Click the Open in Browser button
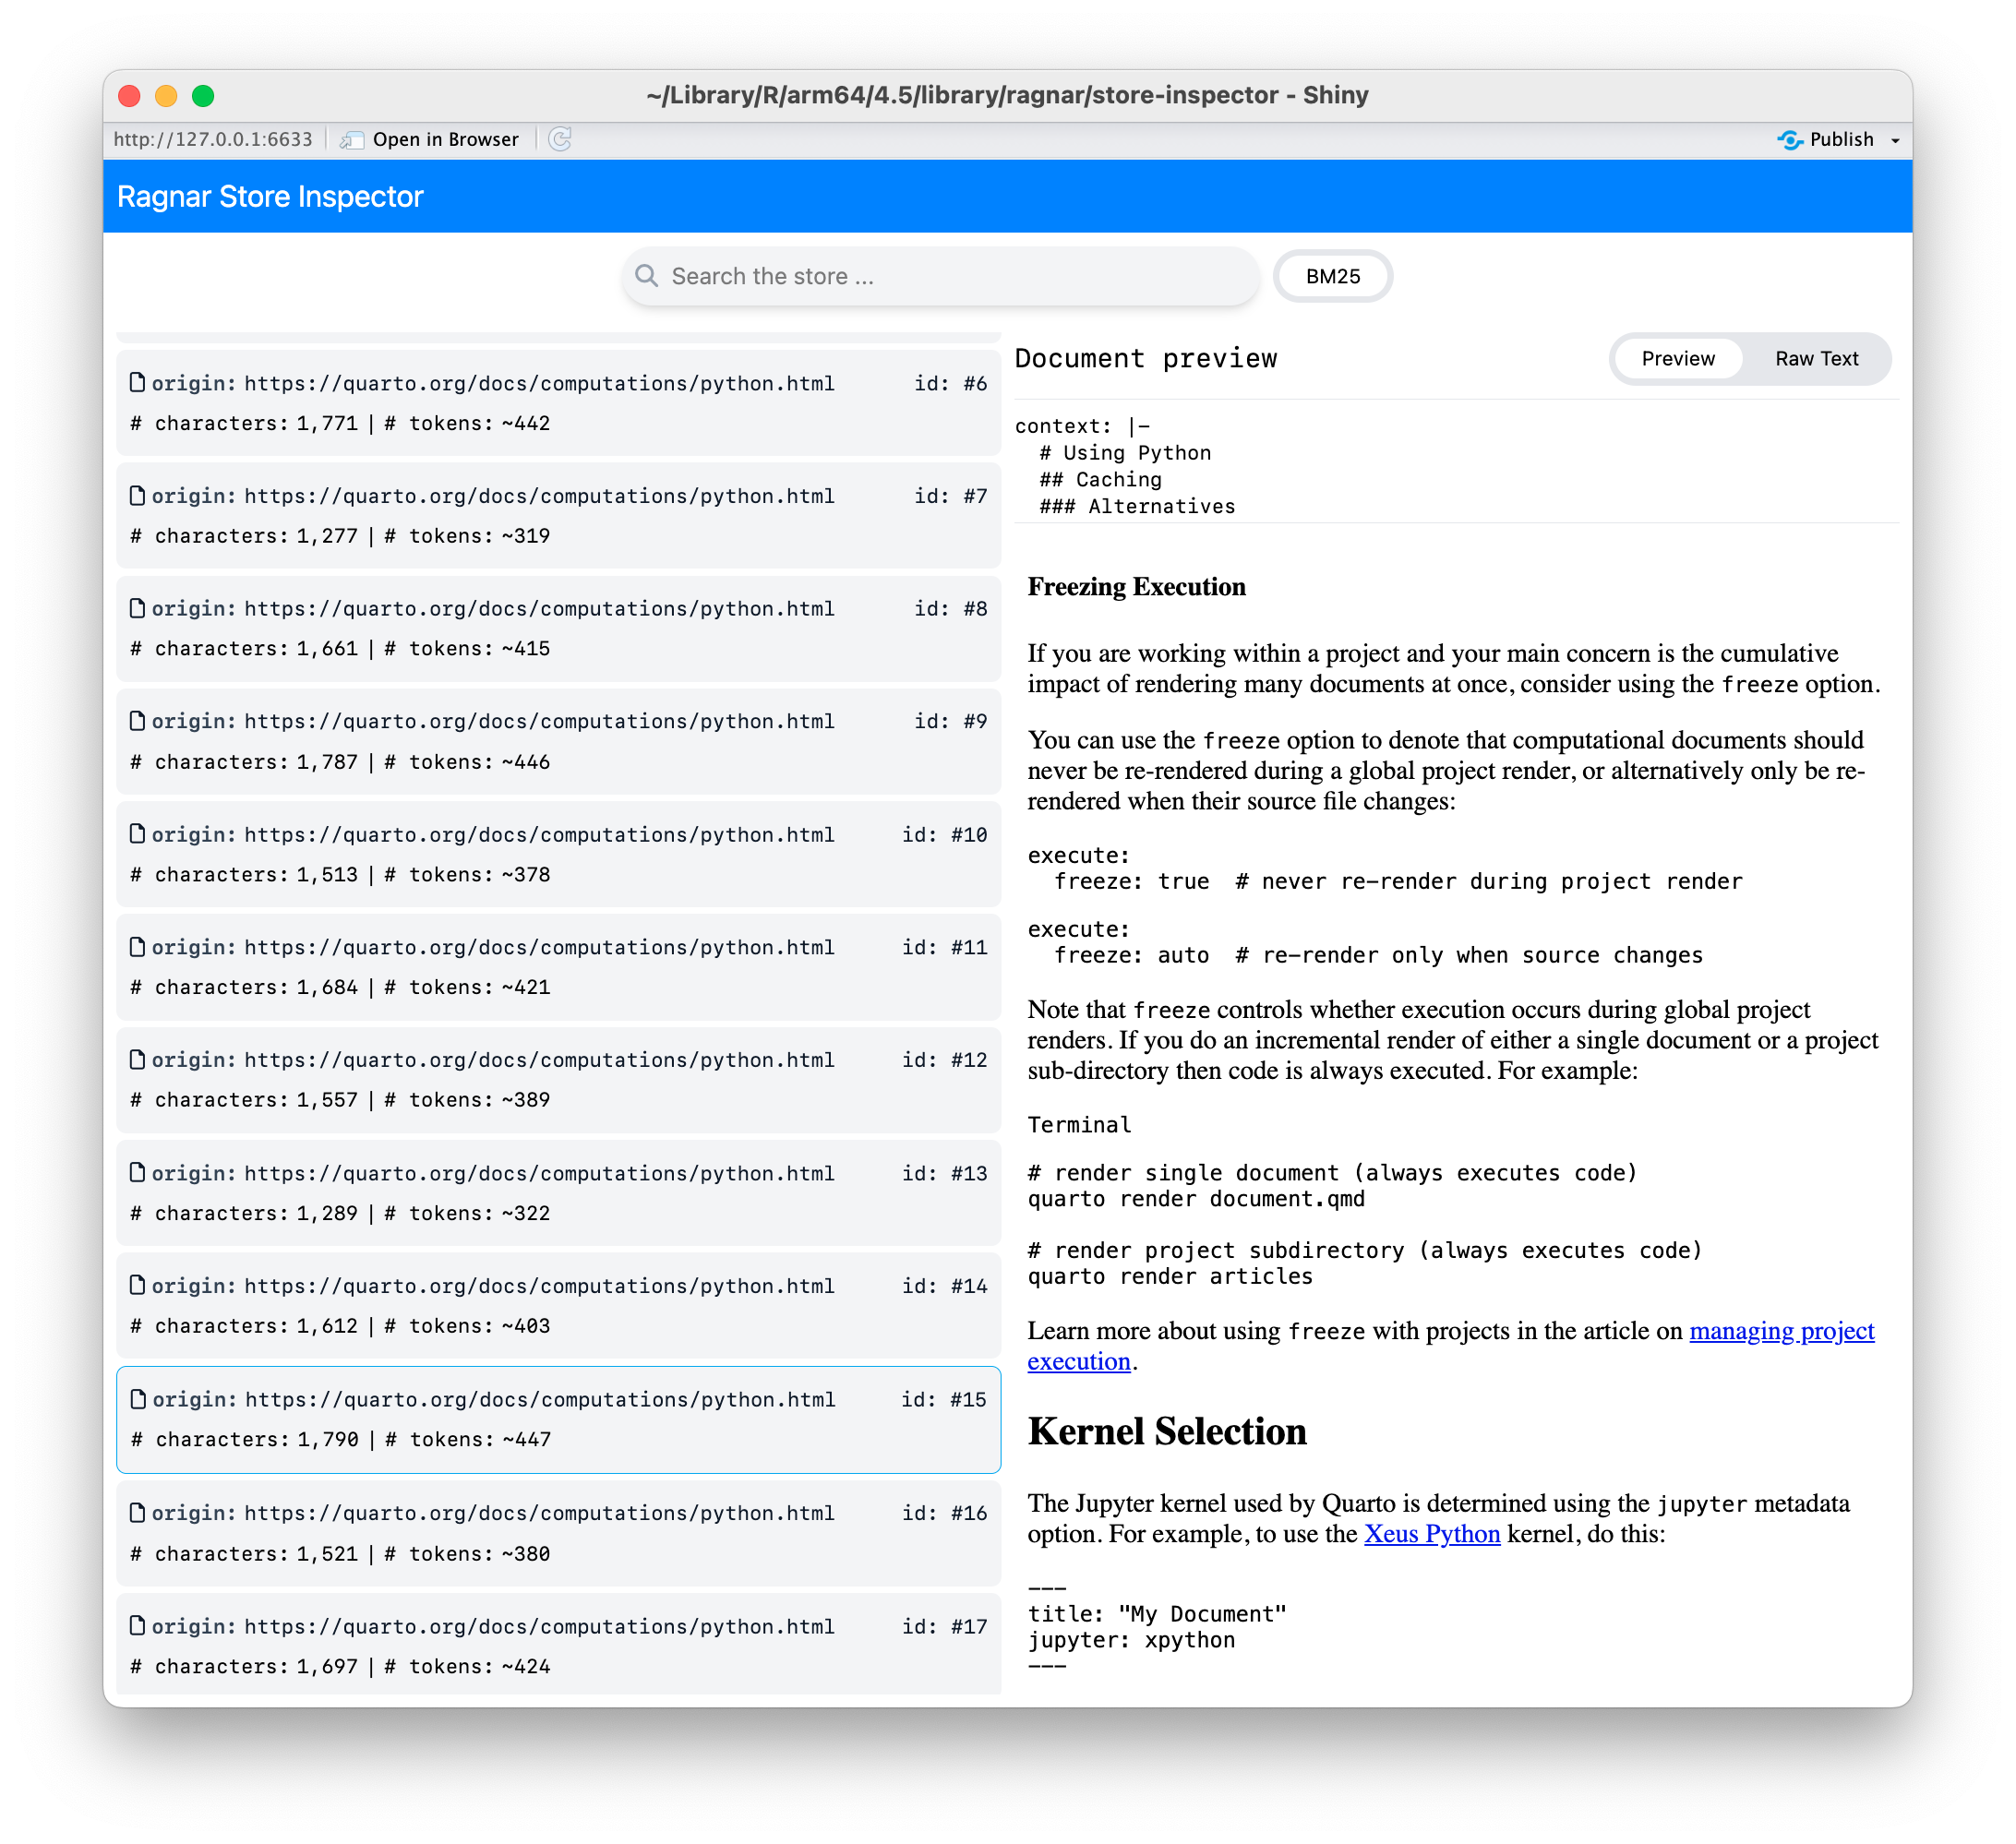Viewport: 2016px width, 1844px height. click(444, 140)
